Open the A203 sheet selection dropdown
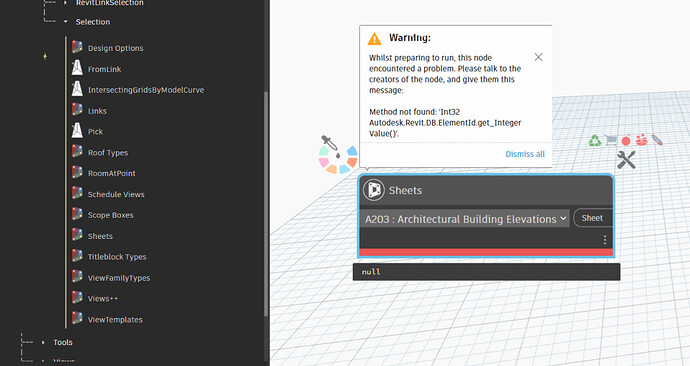 coord(465,219)
